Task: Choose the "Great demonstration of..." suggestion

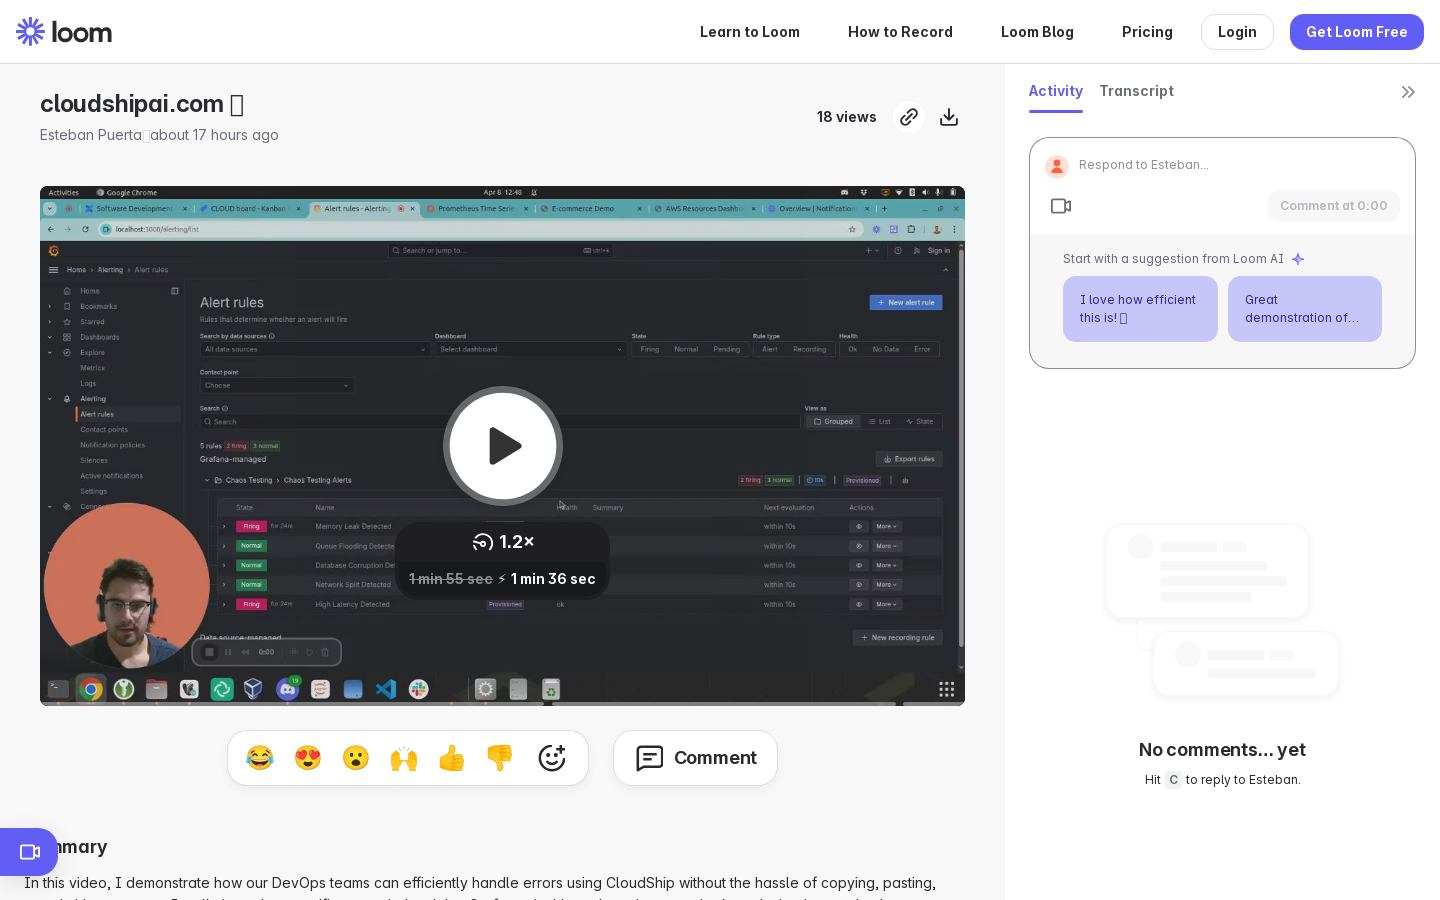Action: [x=1305, y=309]
